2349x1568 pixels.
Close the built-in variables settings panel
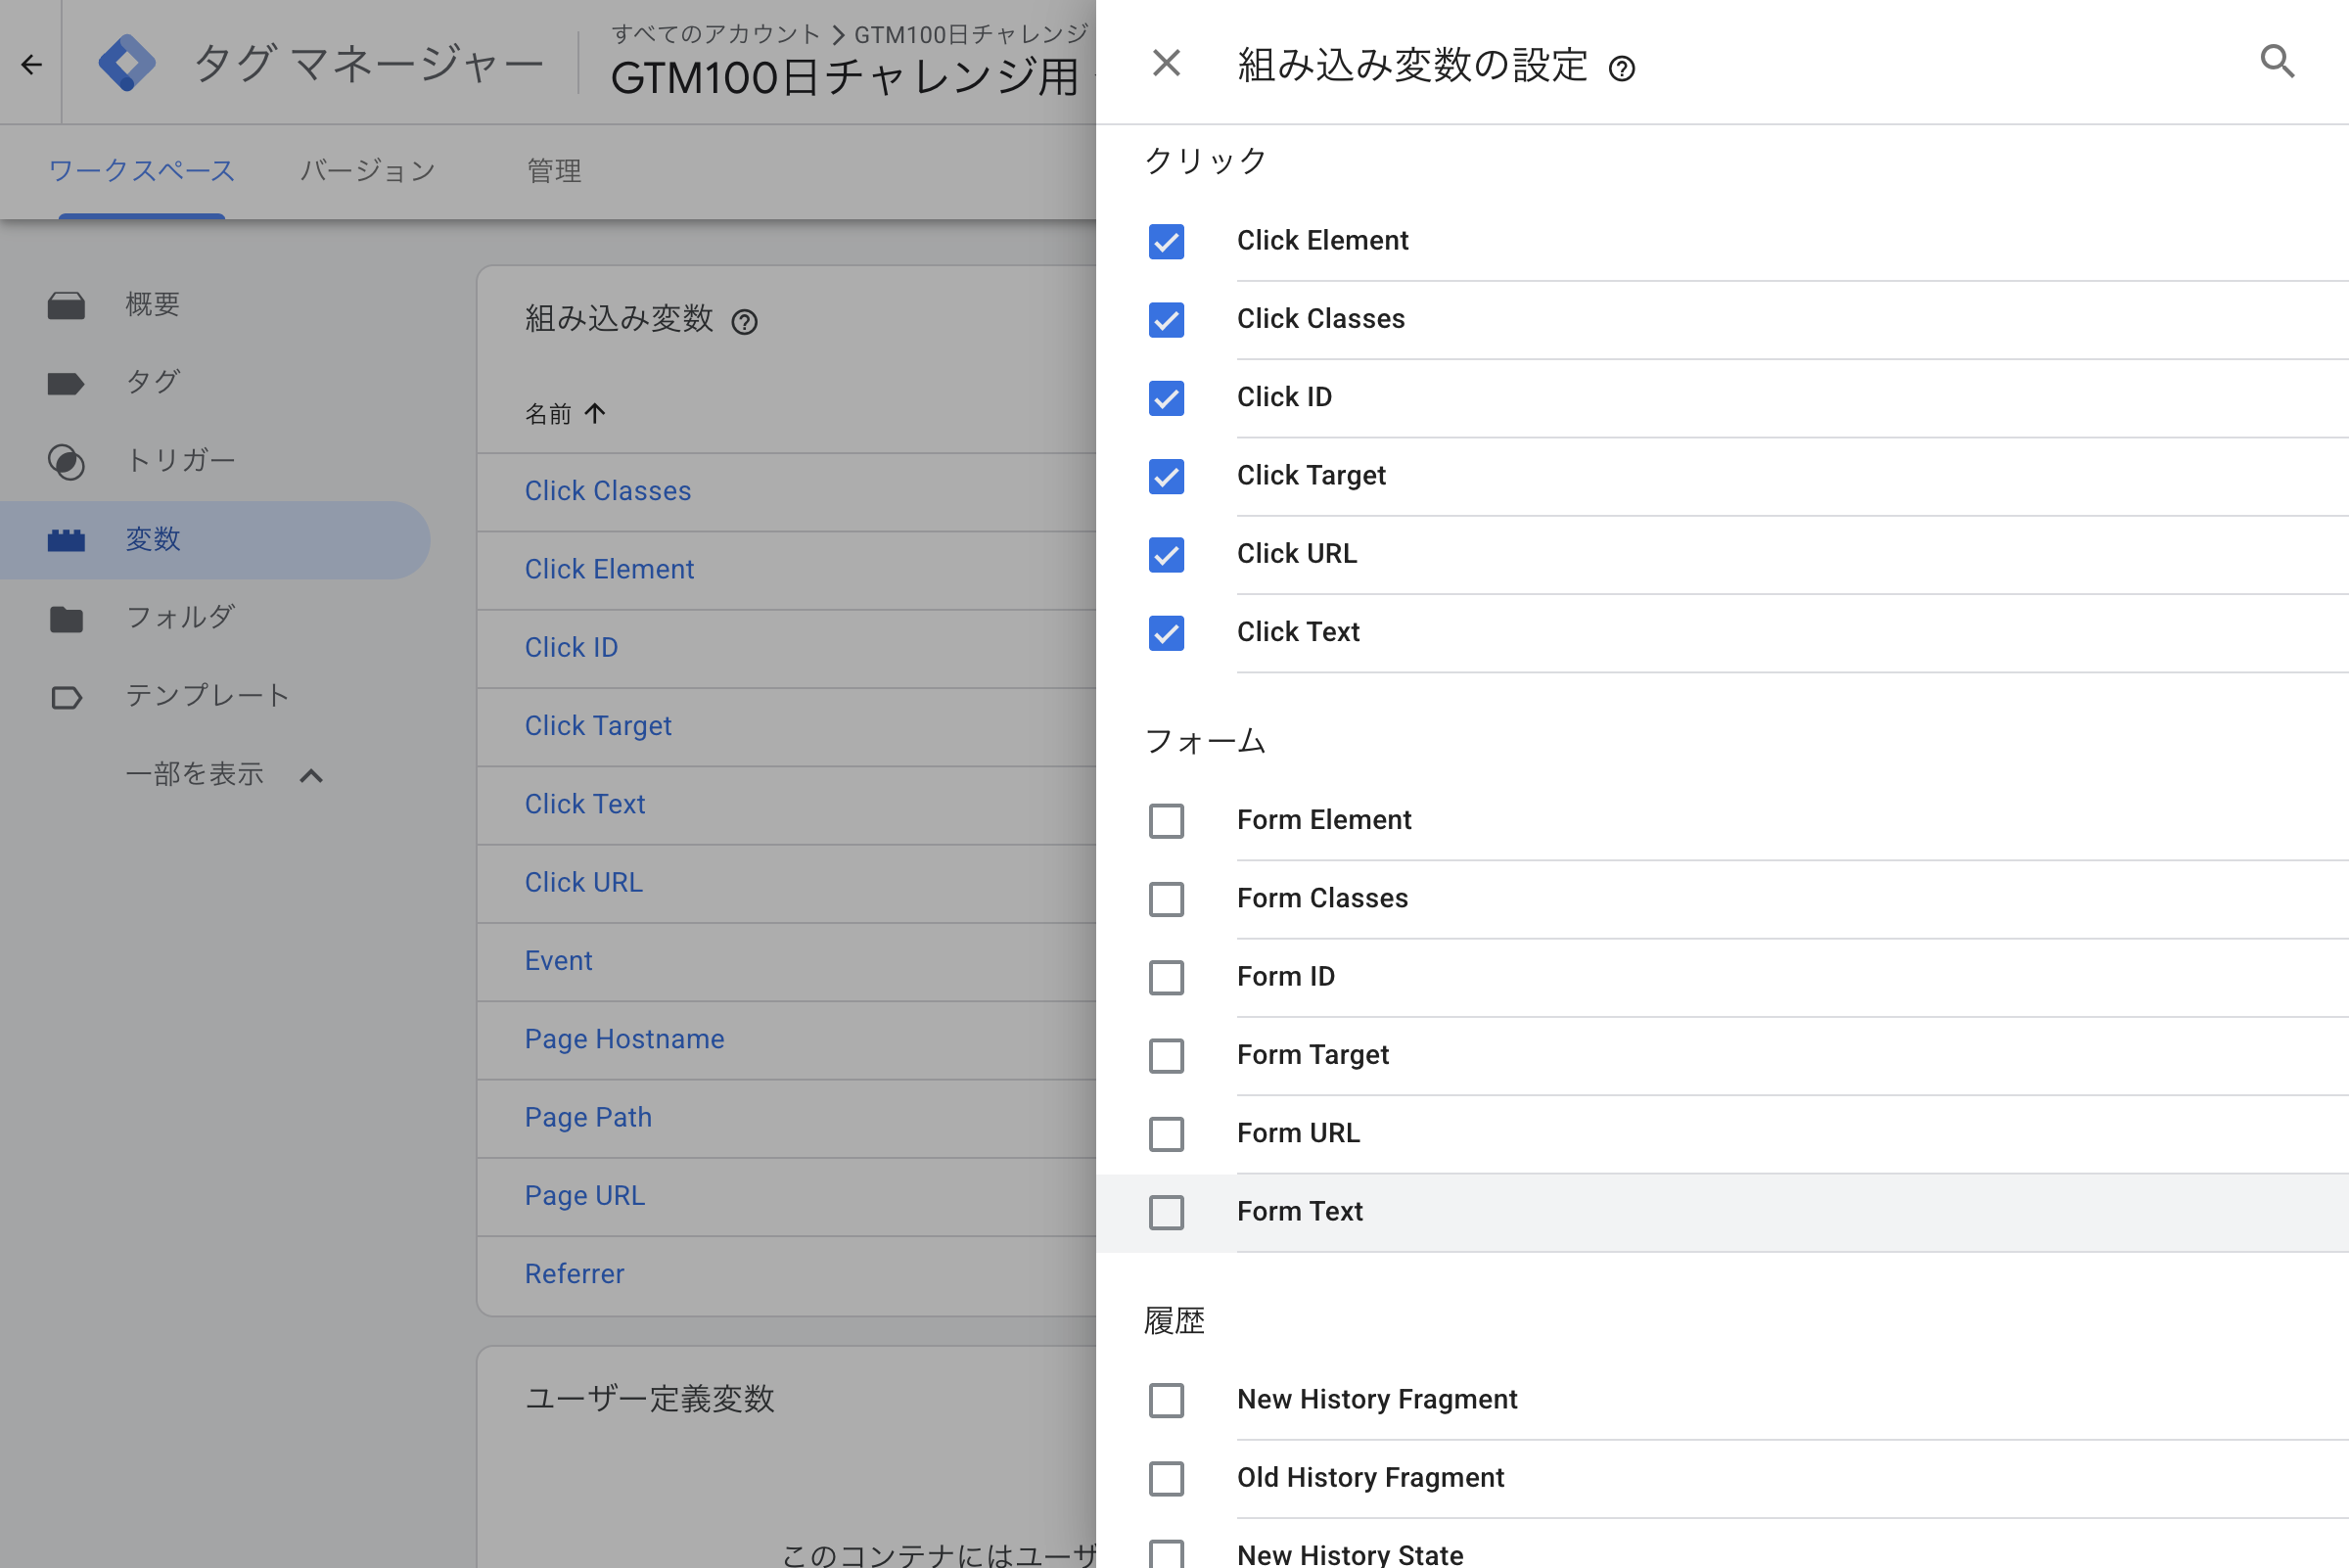tap(1166, 63)
